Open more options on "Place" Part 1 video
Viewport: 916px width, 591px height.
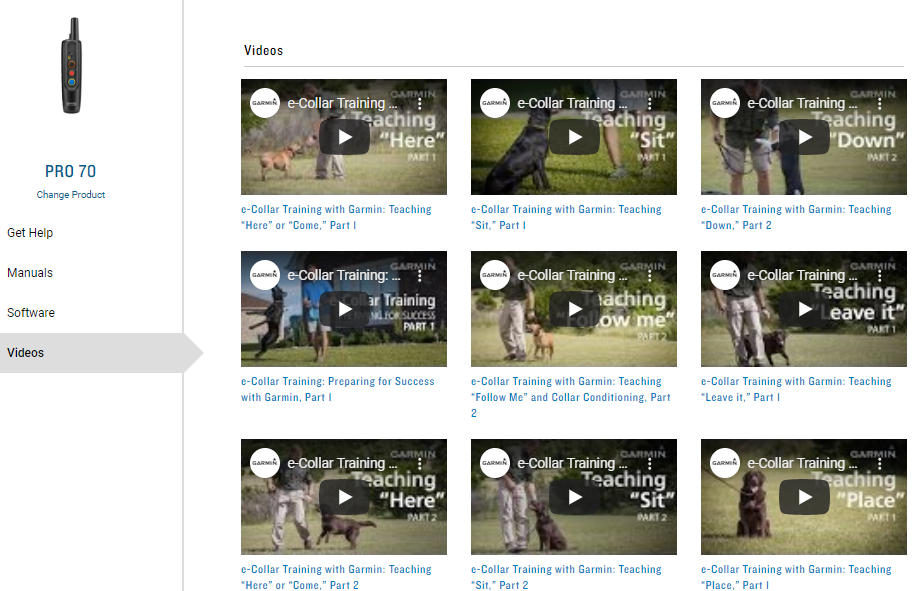(x=880, y=463)
